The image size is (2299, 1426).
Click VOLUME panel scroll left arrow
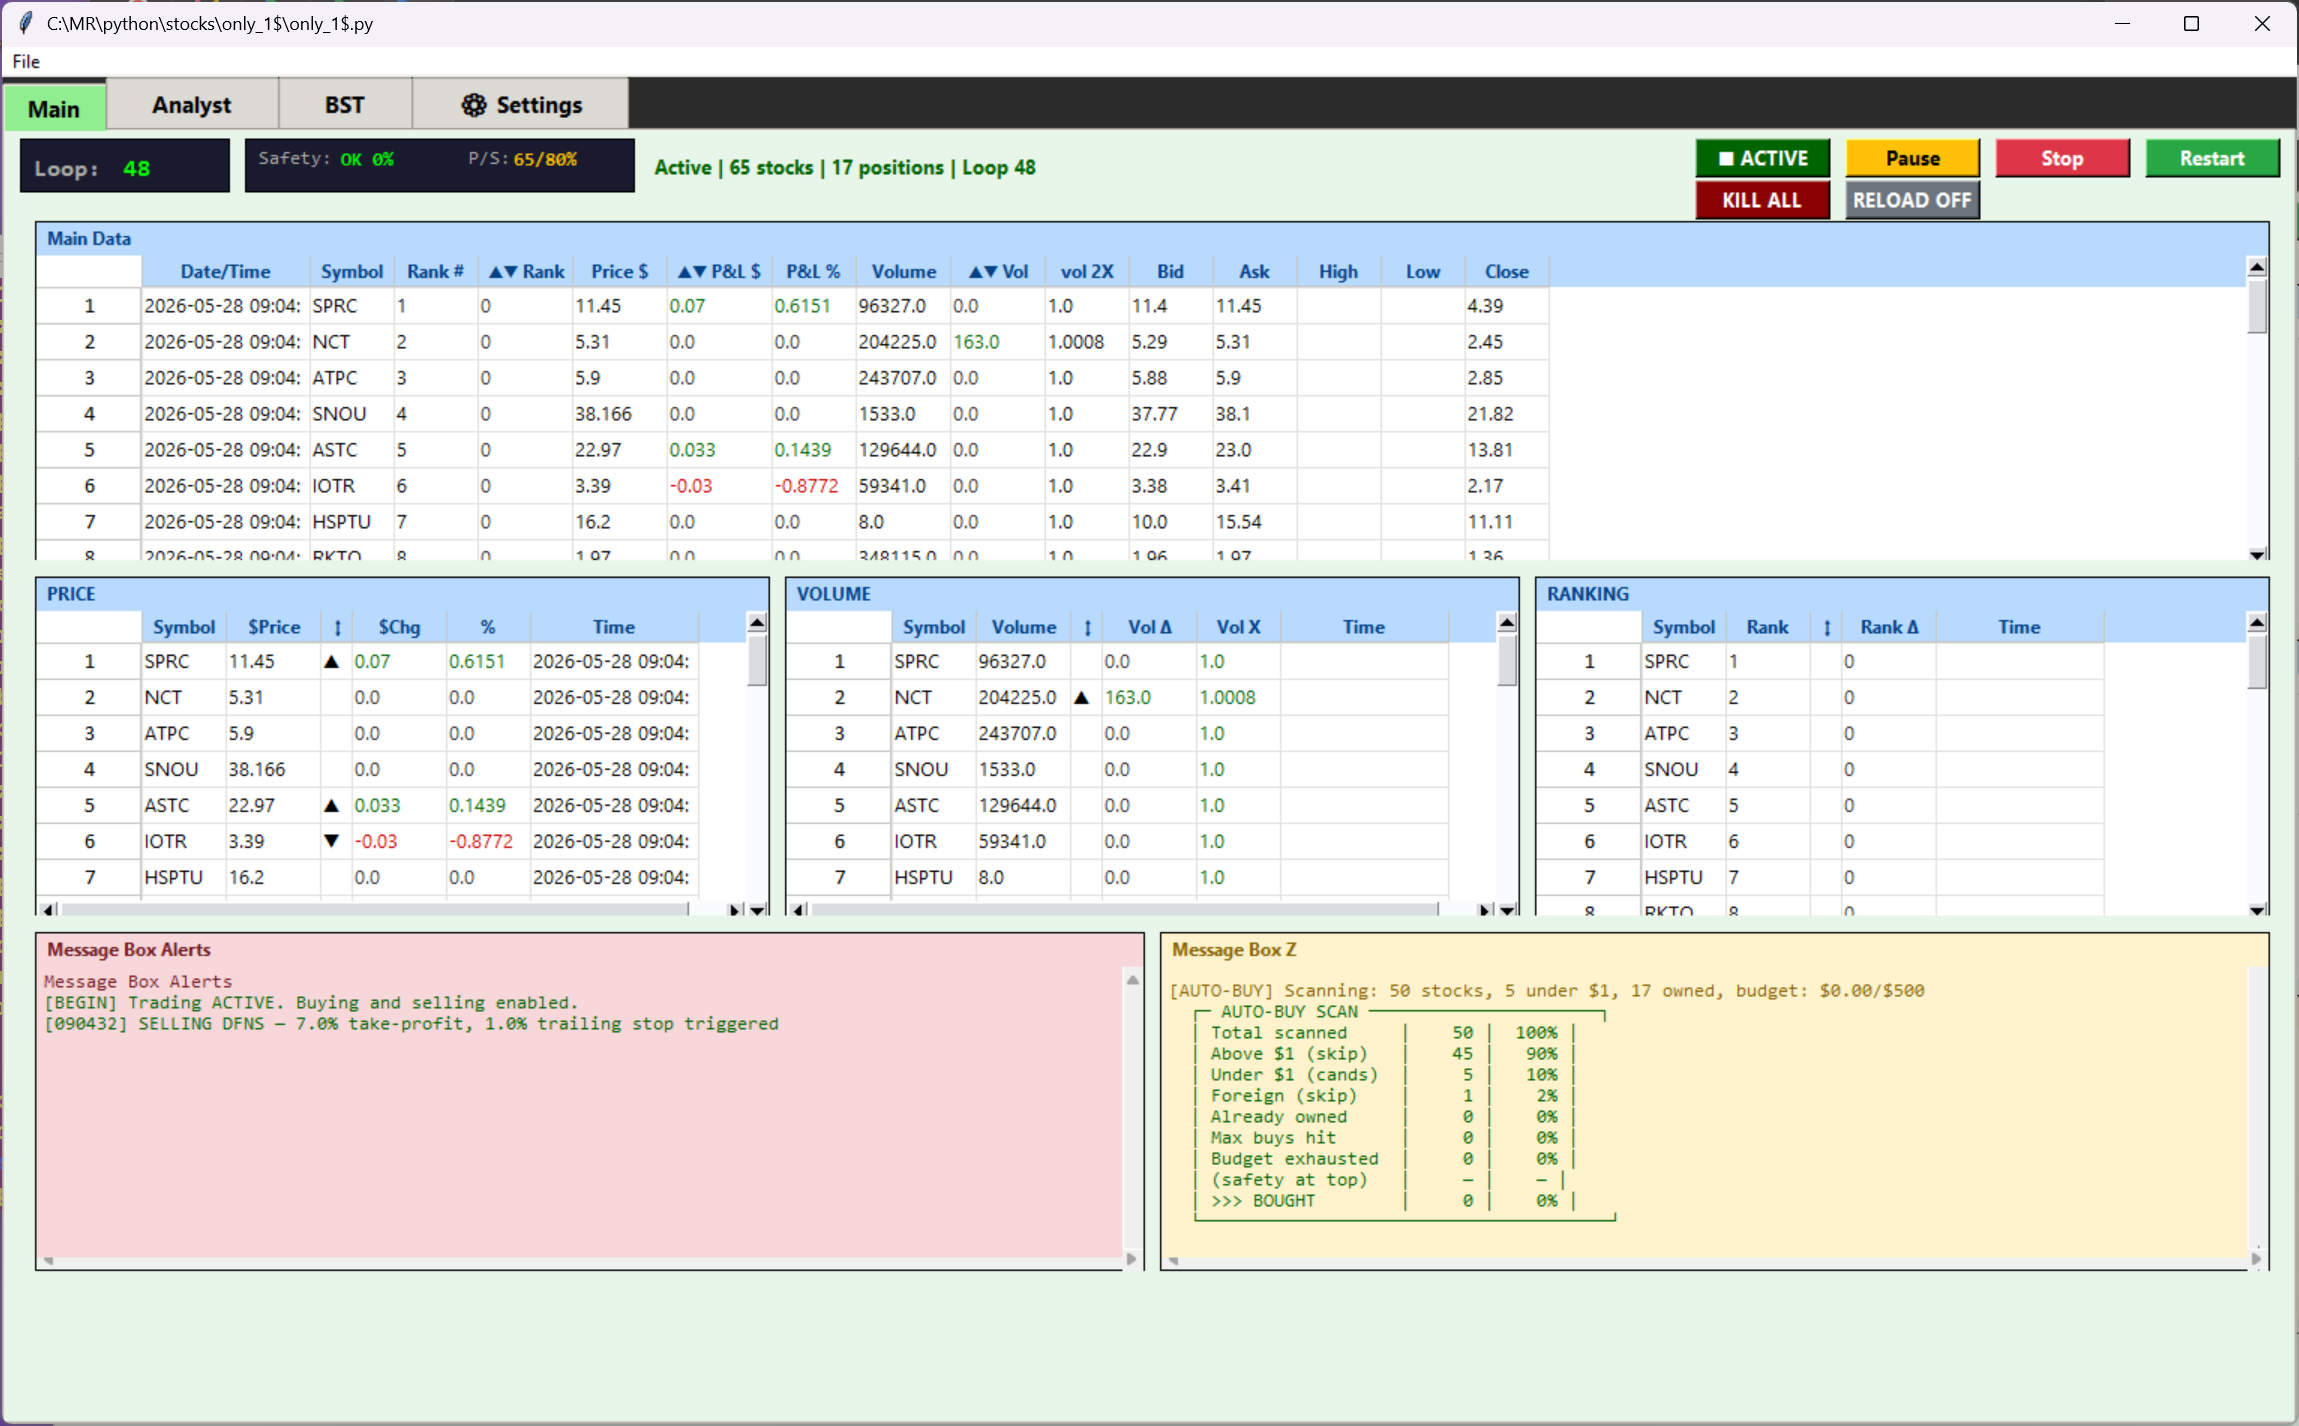[x=798, y=909]
